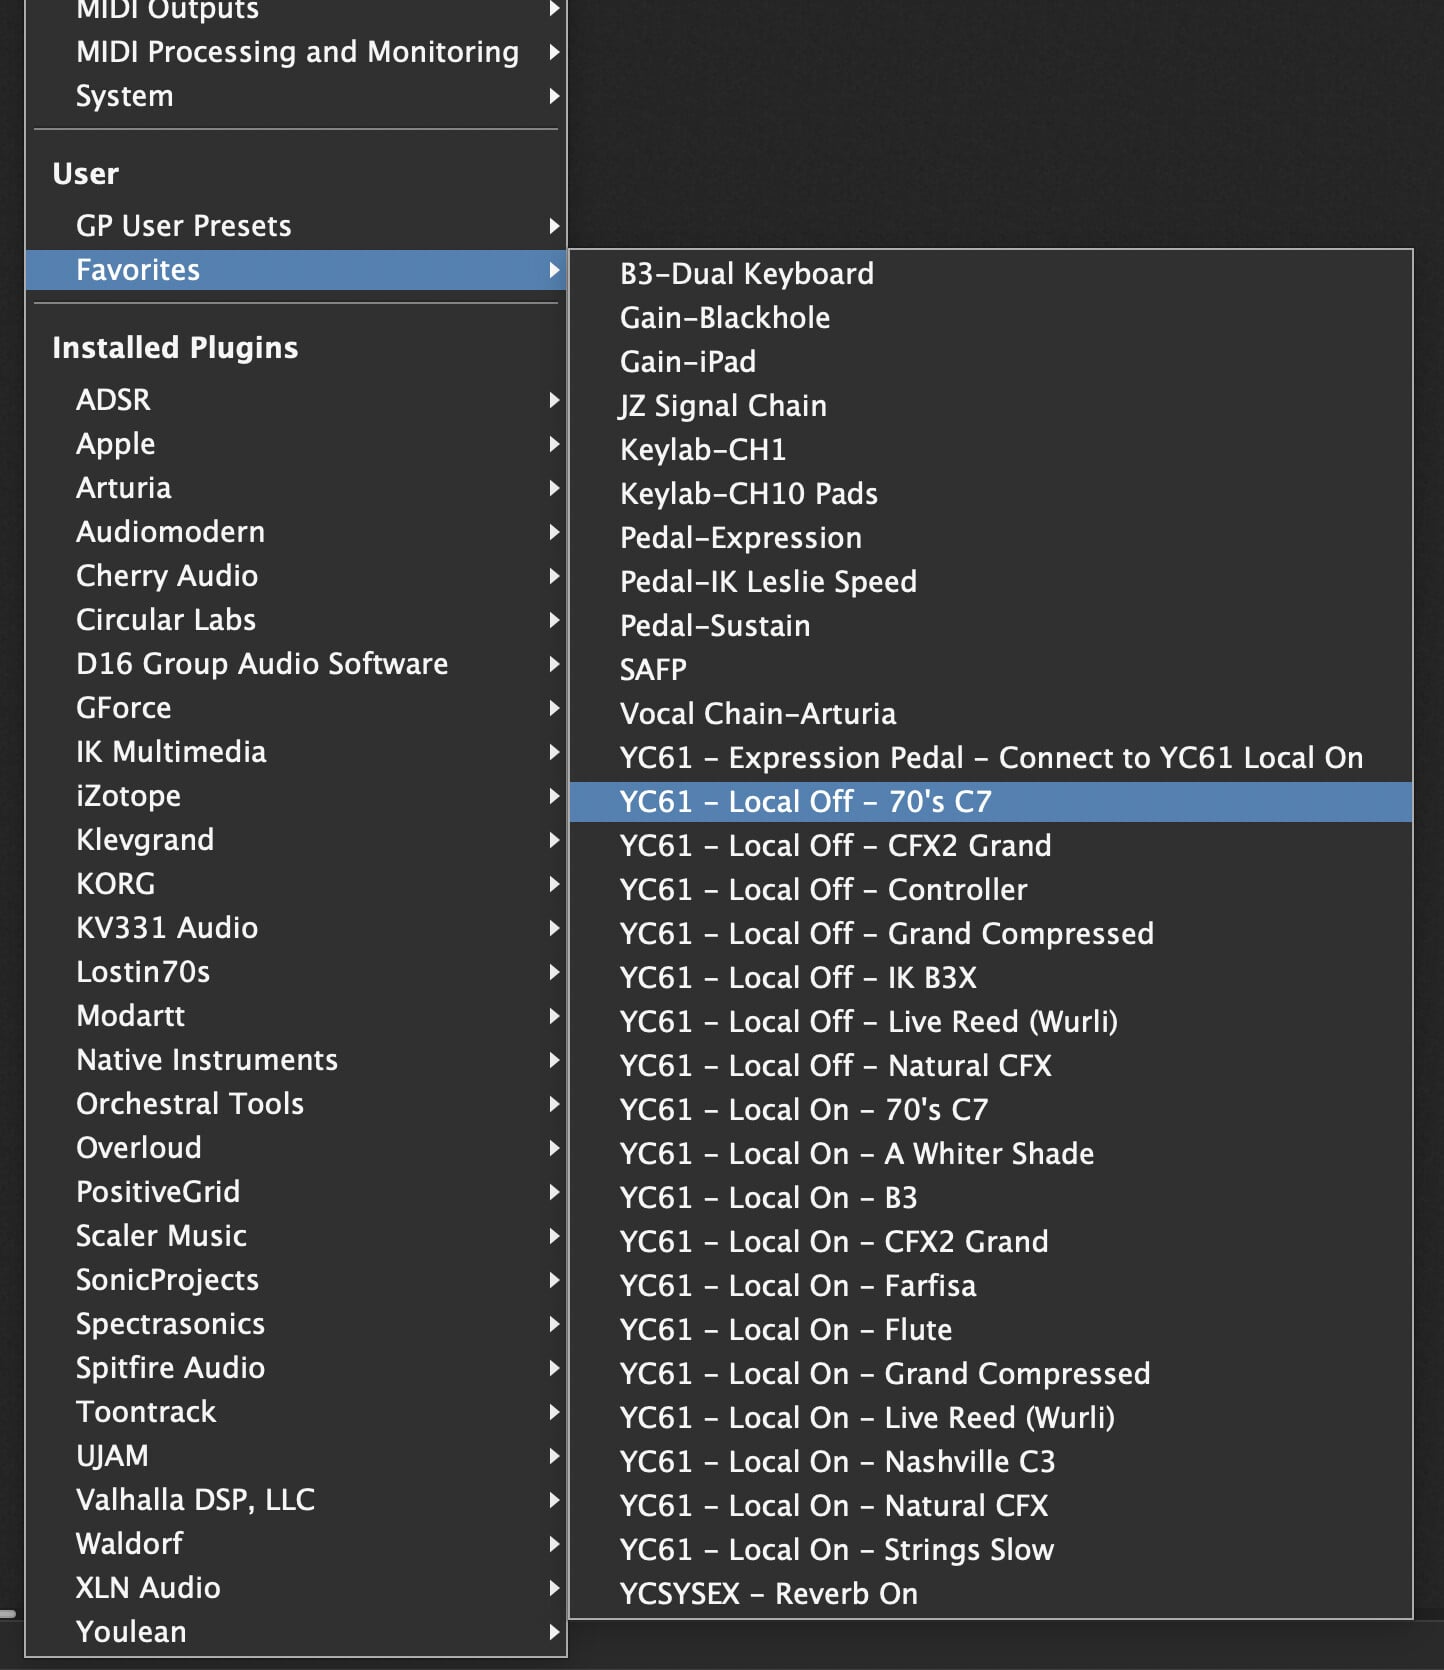The width and height of the screenshot is (1444, 1670).
Task: Select Pedal-IK Leslie Speed favorite
Action: pos(767,581)
